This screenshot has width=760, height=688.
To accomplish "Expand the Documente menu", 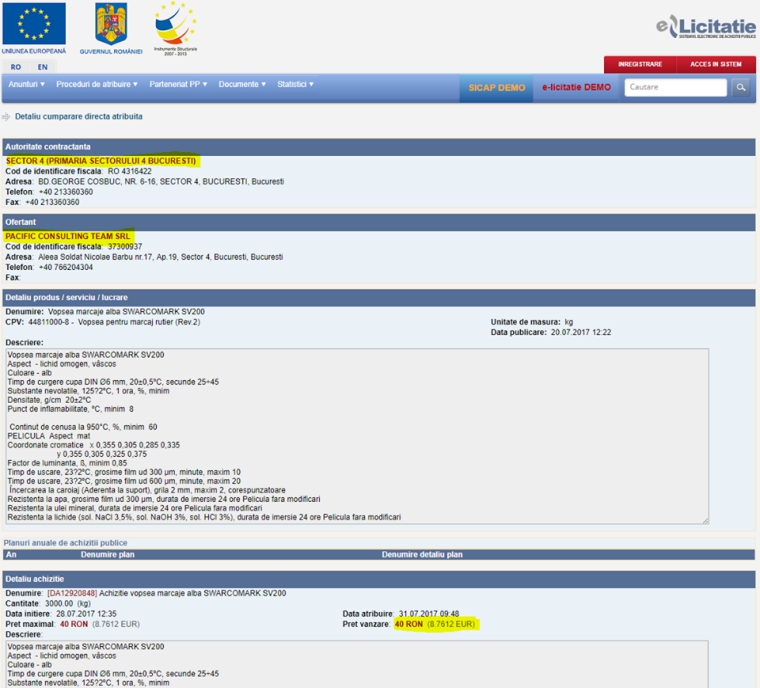I will point(242,84).
